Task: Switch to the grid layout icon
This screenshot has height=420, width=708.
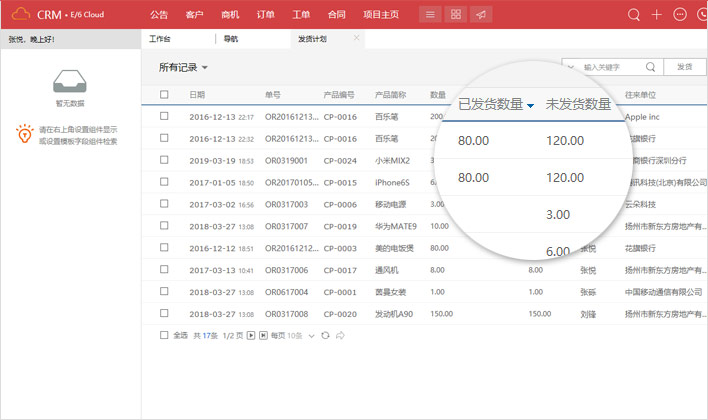Action: (x=455, y=15)
